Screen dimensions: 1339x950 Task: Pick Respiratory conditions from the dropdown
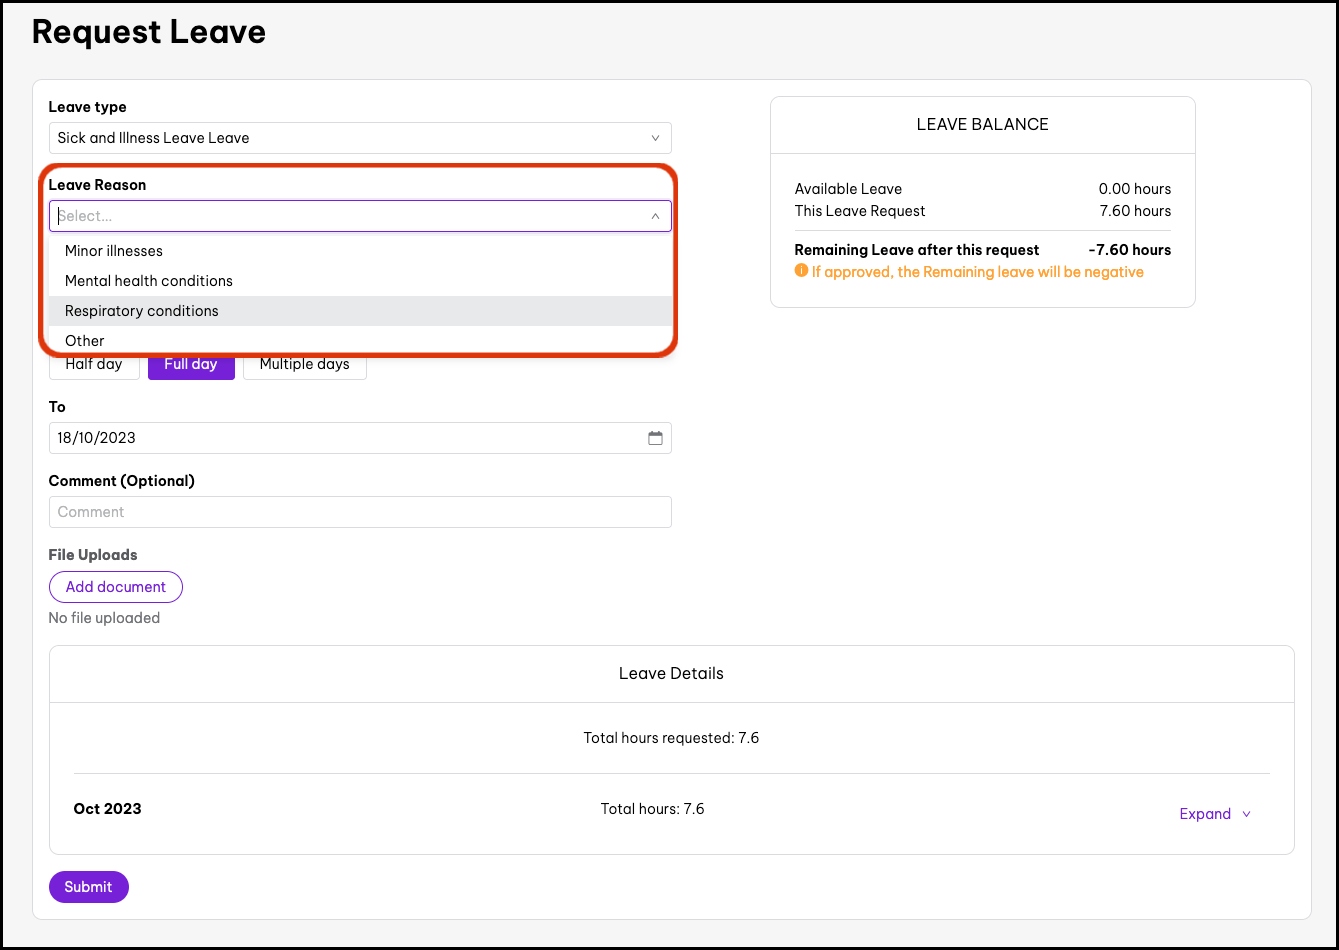[142, 311]
